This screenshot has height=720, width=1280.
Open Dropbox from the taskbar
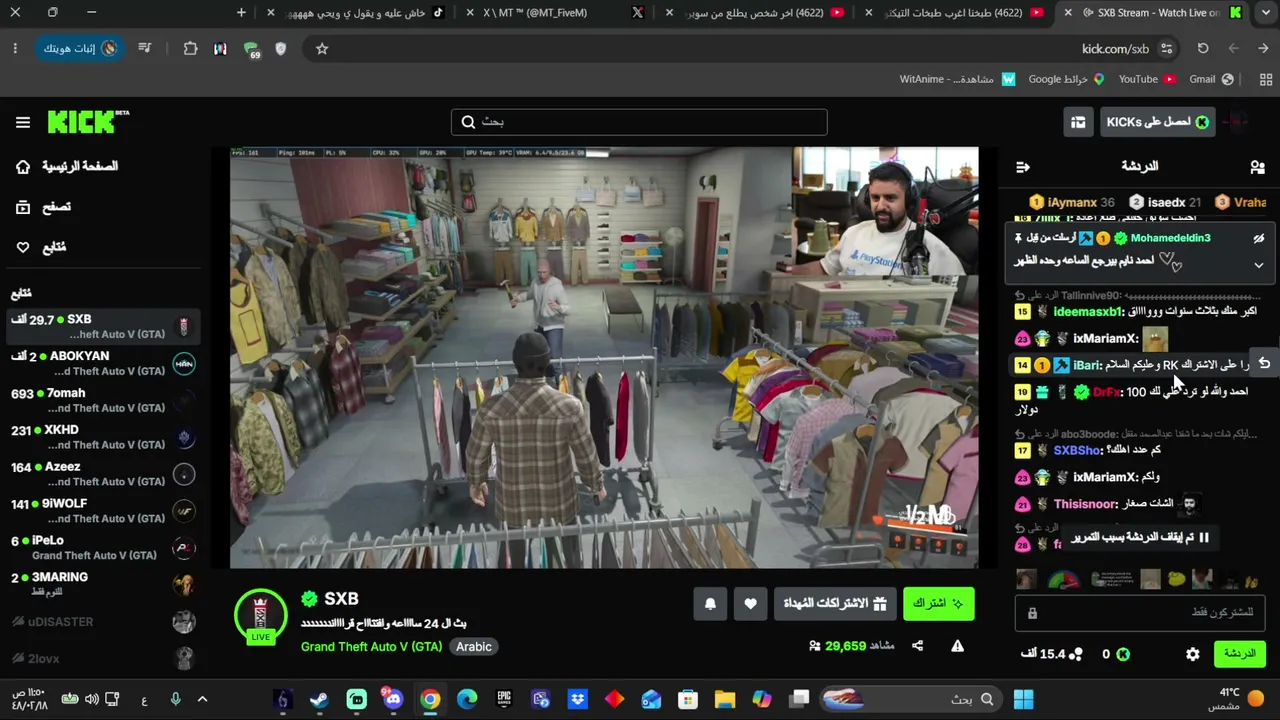(x=578, y=699)
